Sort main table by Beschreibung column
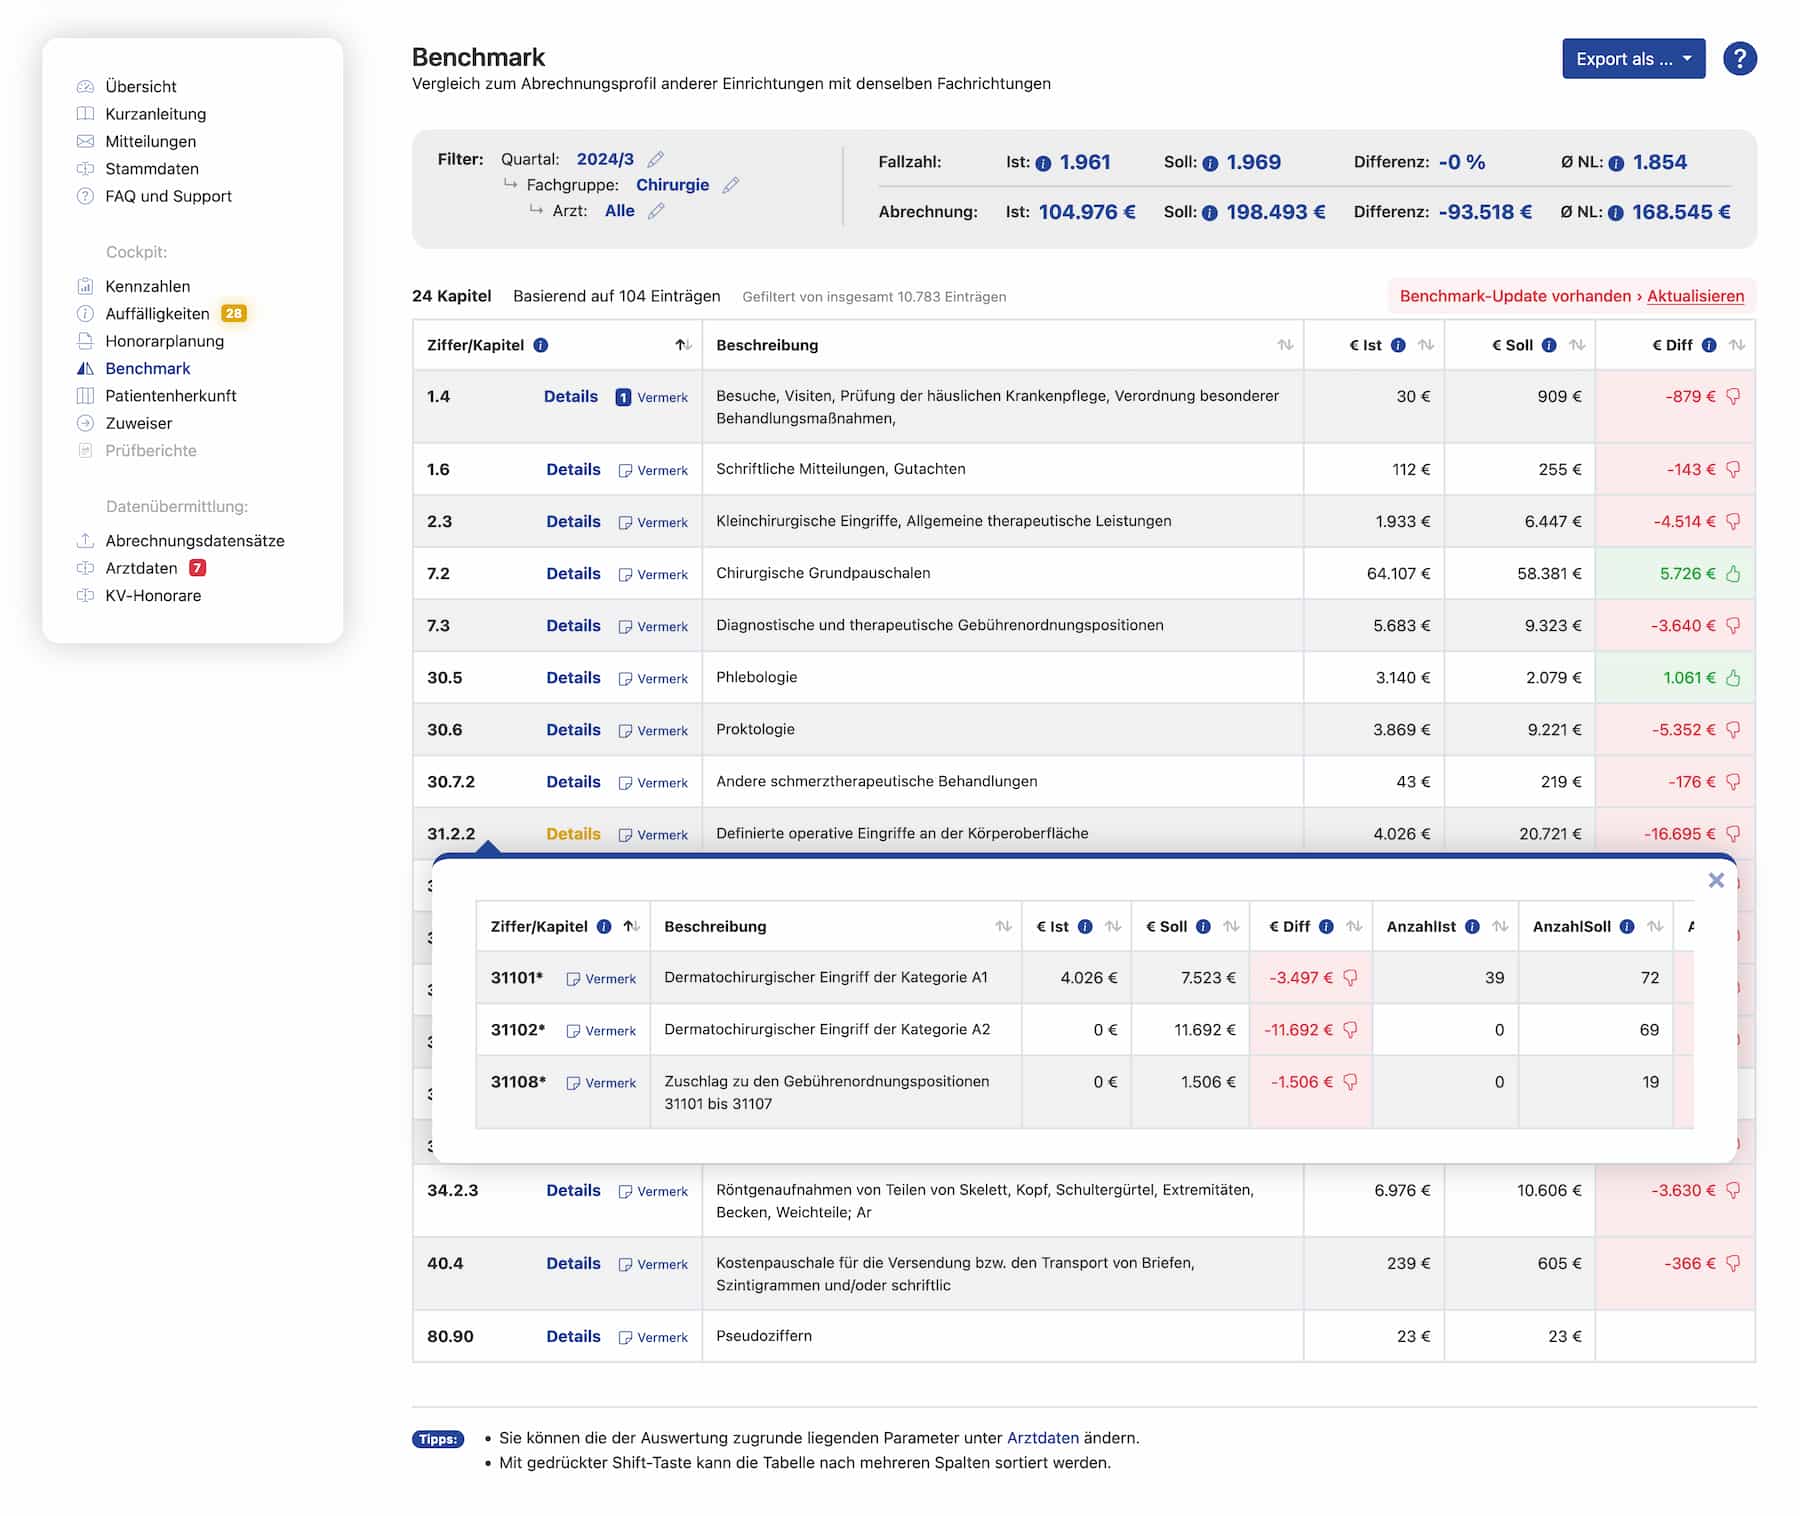 (x=1285, y=345)
